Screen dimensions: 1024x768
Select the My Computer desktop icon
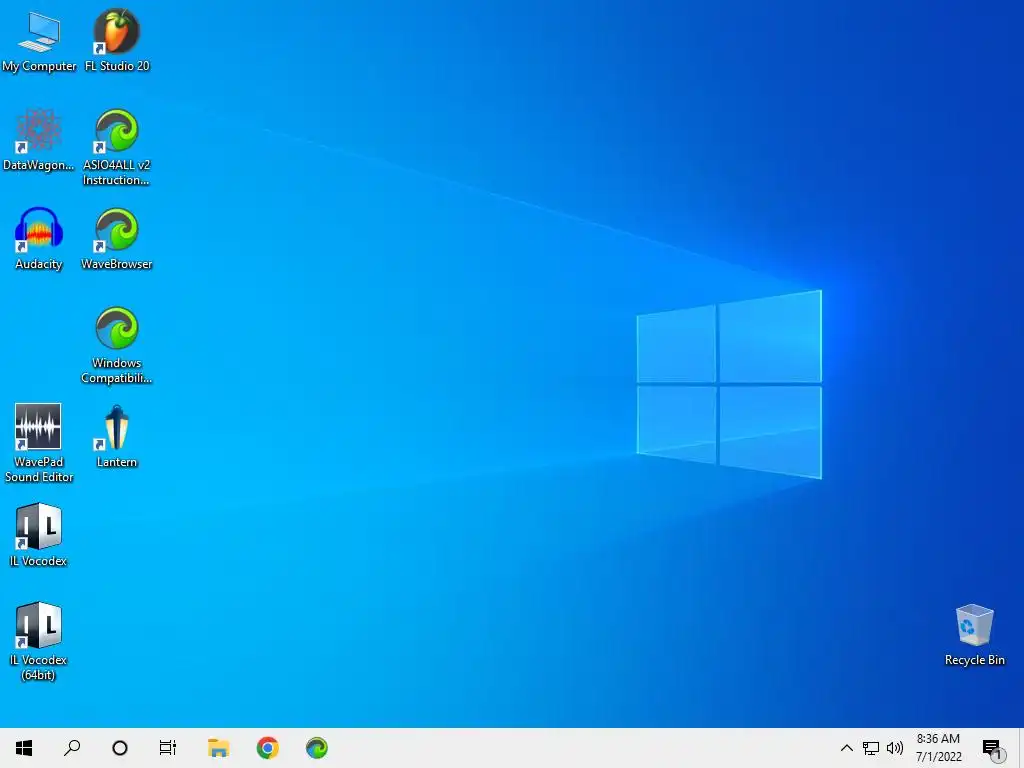tap(39, 40)
